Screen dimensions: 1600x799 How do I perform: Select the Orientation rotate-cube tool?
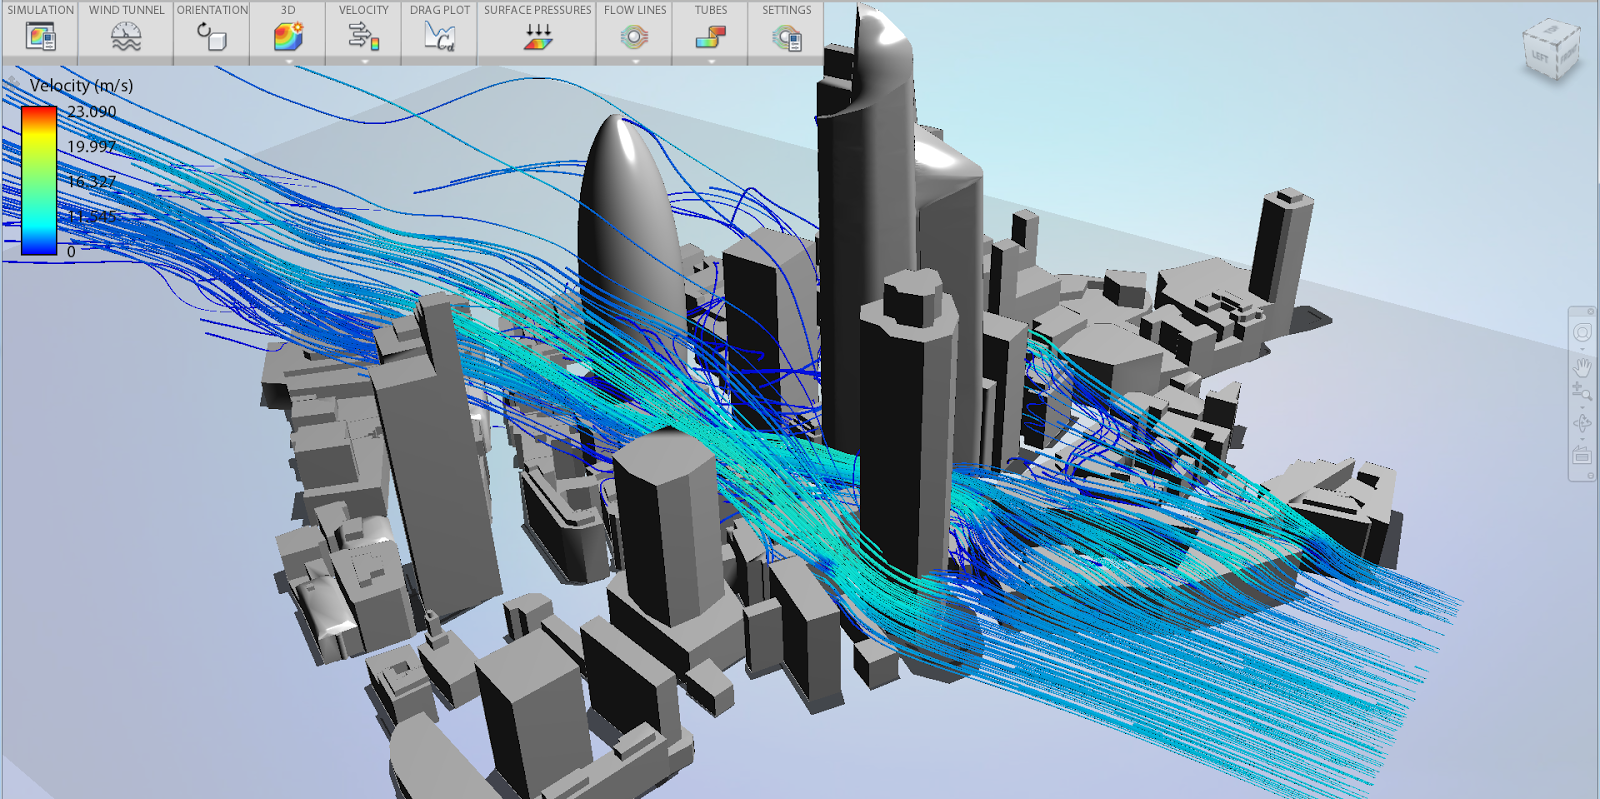212,38
